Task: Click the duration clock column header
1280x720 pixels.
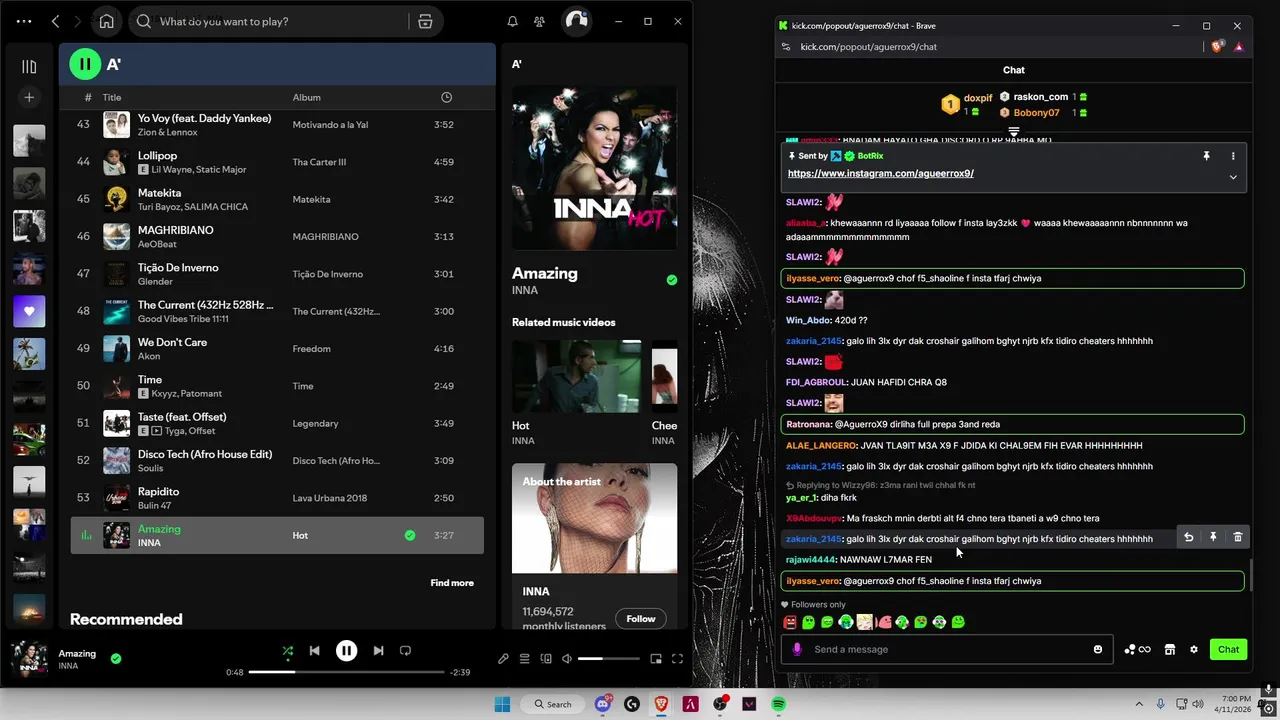Action: [x=446, y=97]
